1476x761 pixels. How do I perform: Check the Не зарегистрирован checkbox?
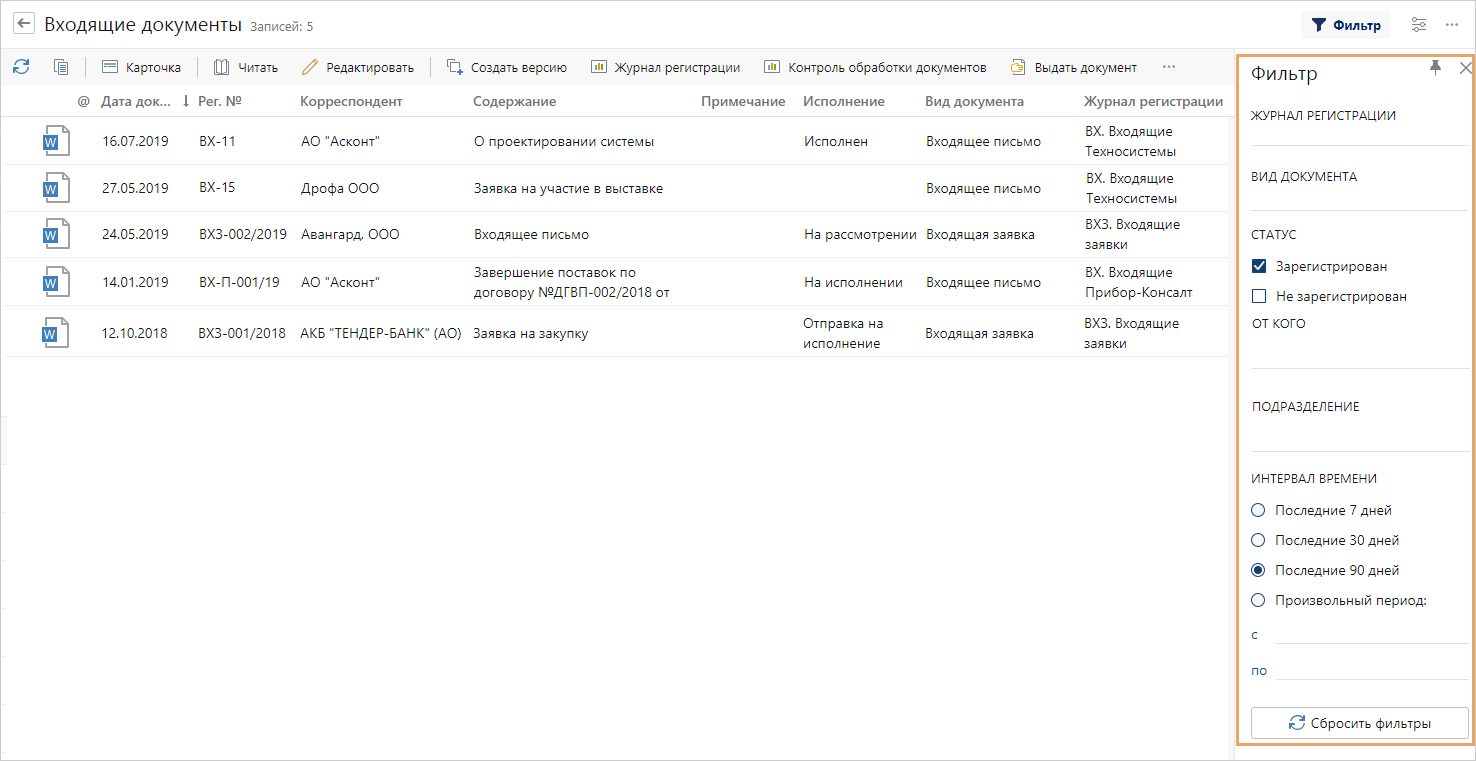1259,296
